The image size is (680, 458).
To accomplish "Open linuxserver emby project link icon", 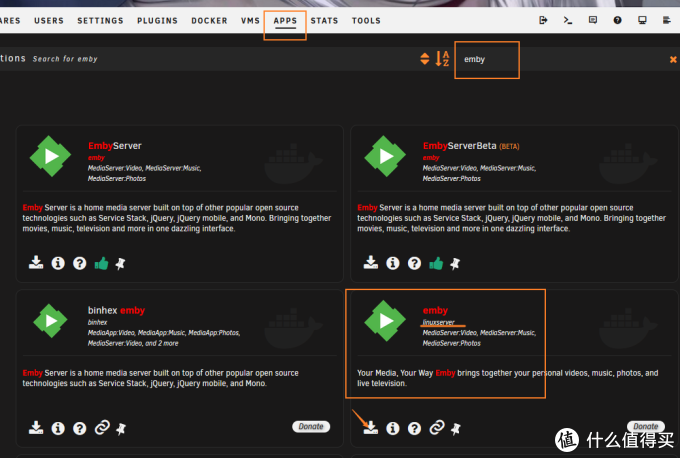I will pos(437,428).
